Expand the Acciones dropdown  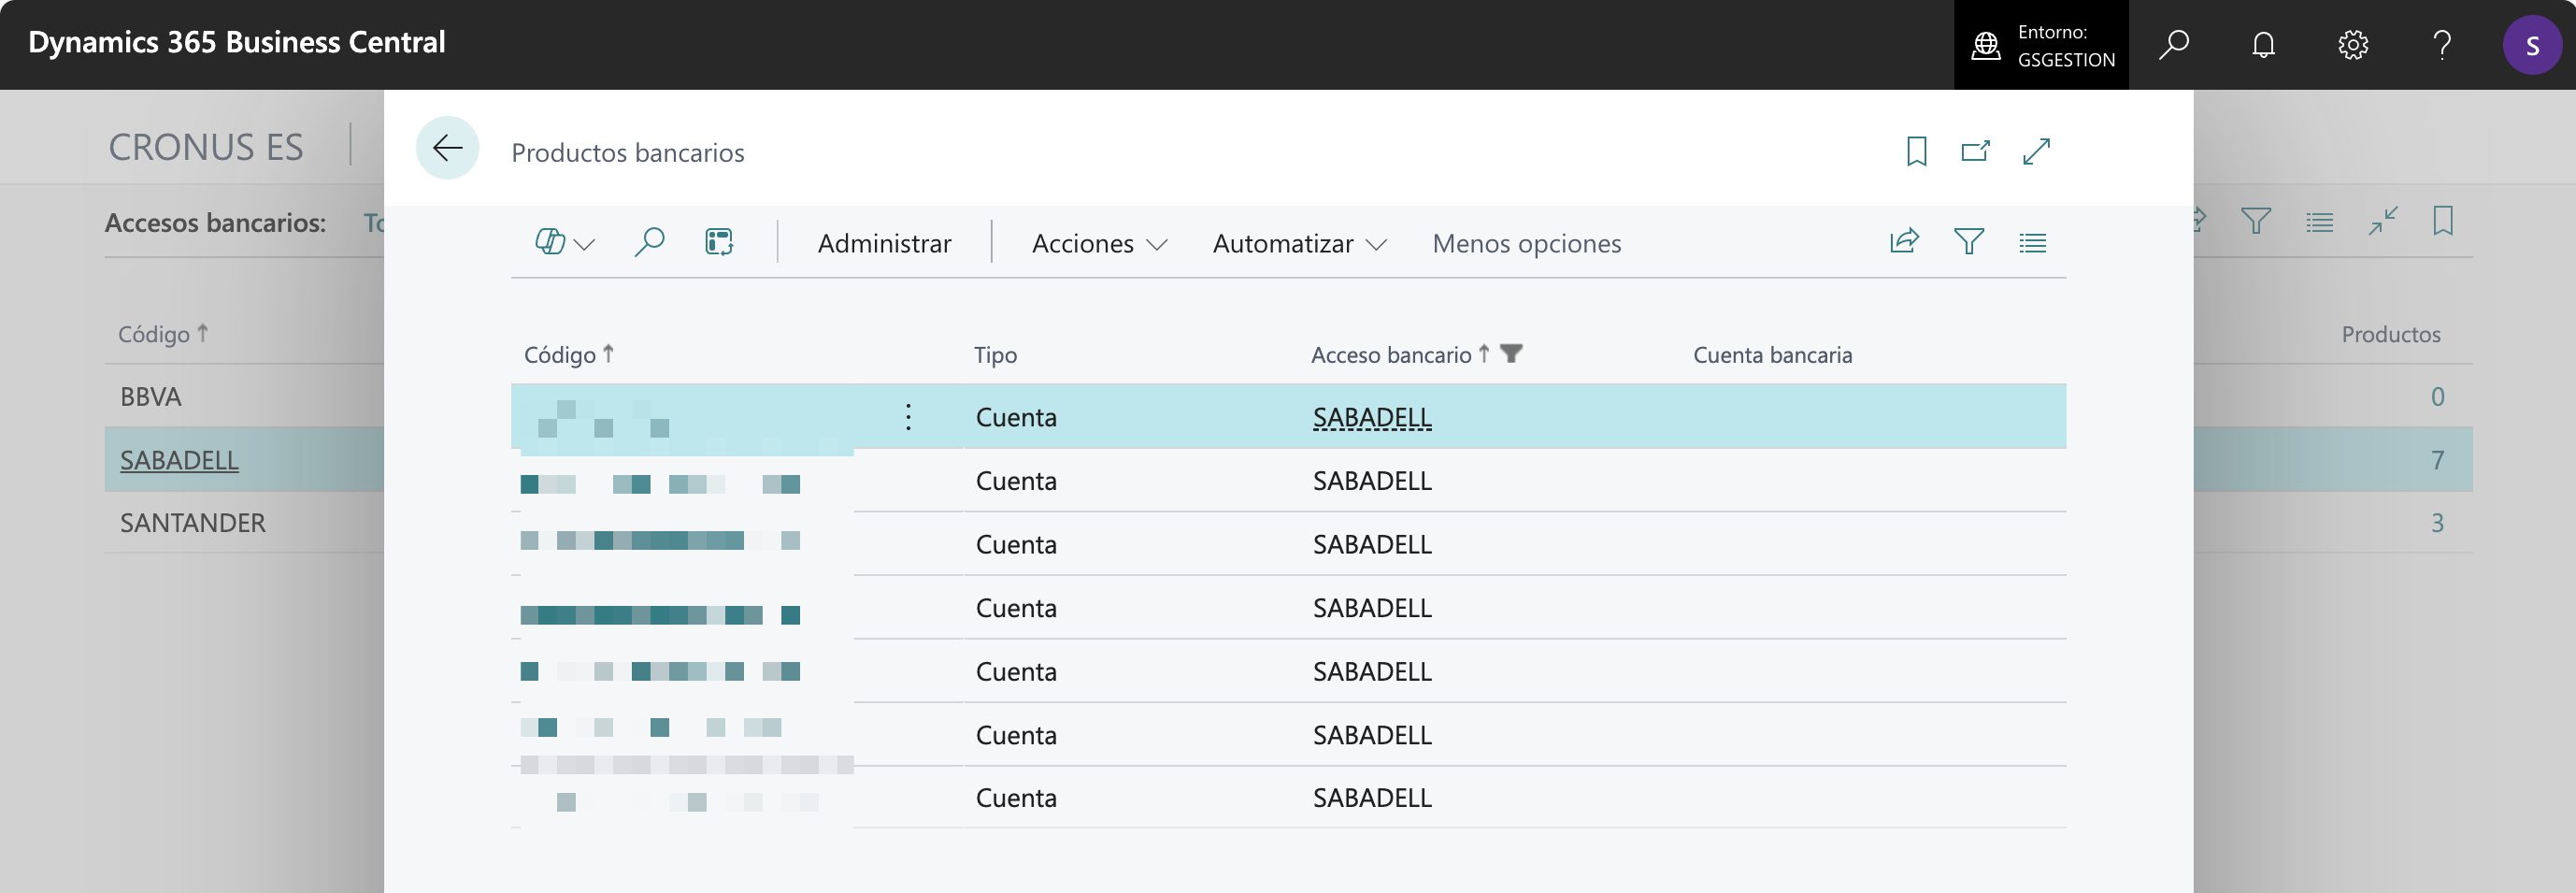click(1098, 243)
